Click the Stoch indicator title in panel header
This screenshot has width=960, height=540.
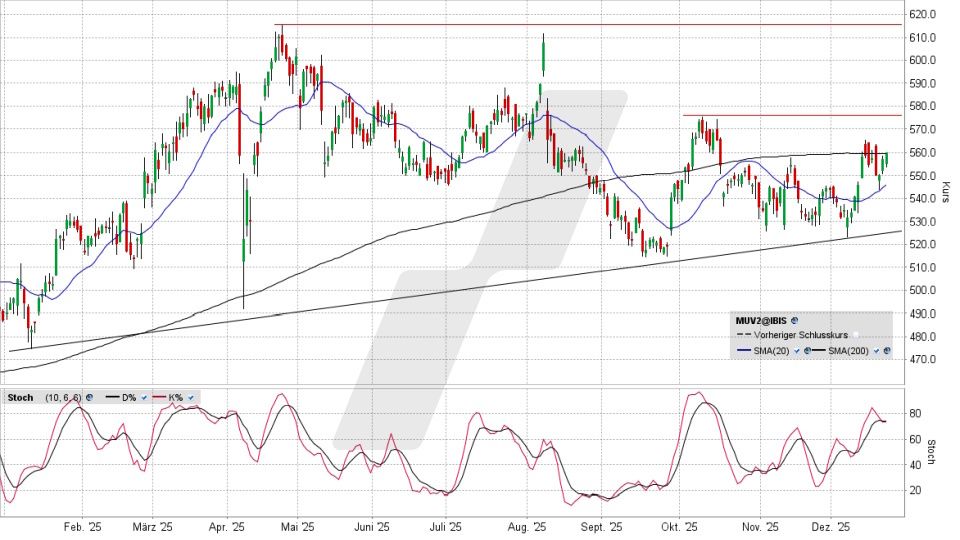click(20, 397)
